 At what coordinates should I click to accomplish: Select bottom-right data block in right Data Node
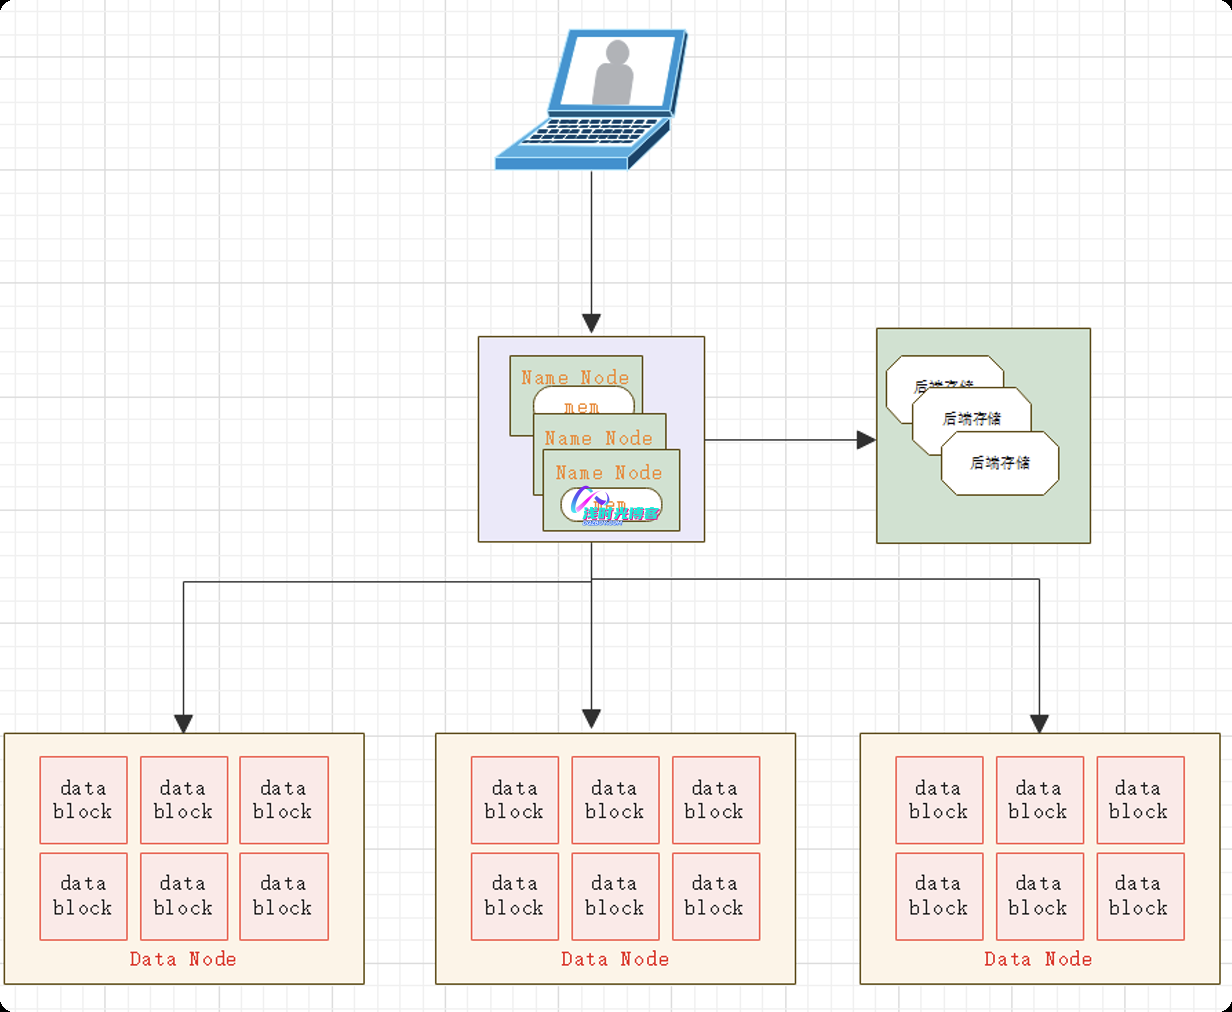pyautogui.click(x=1140, y=896)
